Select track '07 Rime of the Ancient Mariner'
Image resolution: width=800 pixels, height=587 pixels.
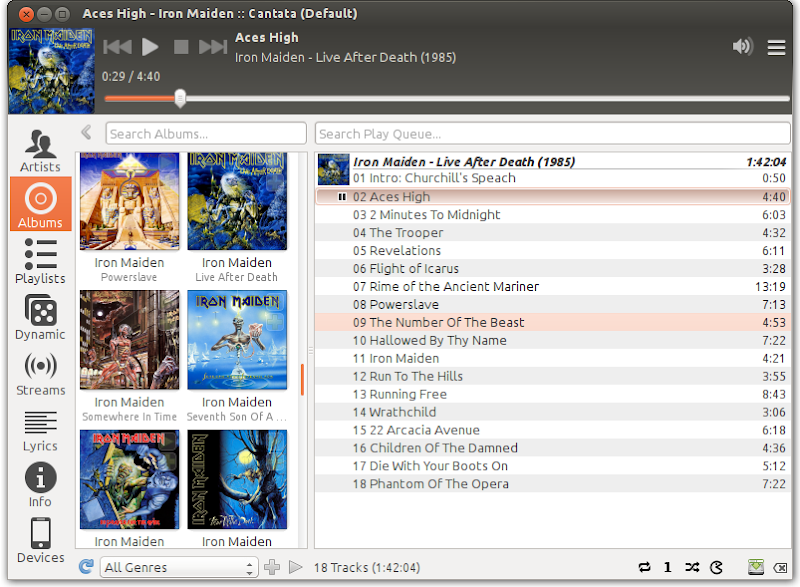[553, 287]
